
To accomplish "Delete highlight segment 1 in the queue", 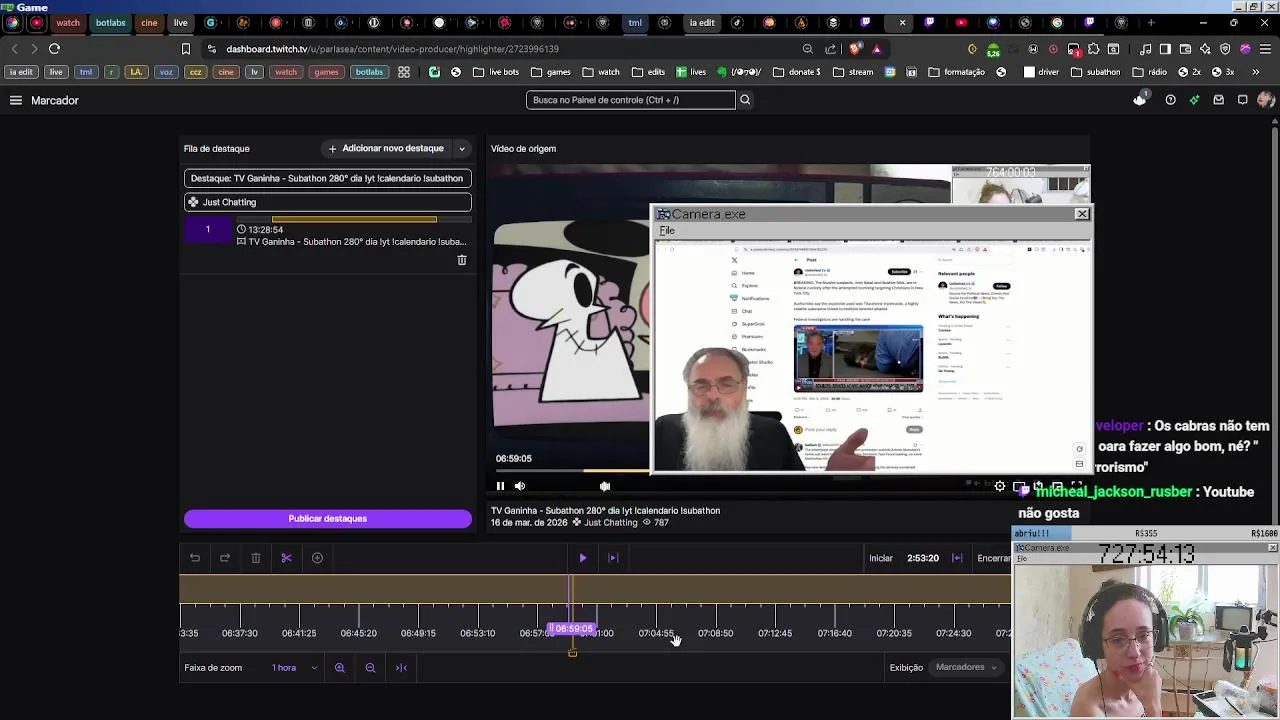I will [462, 260].
